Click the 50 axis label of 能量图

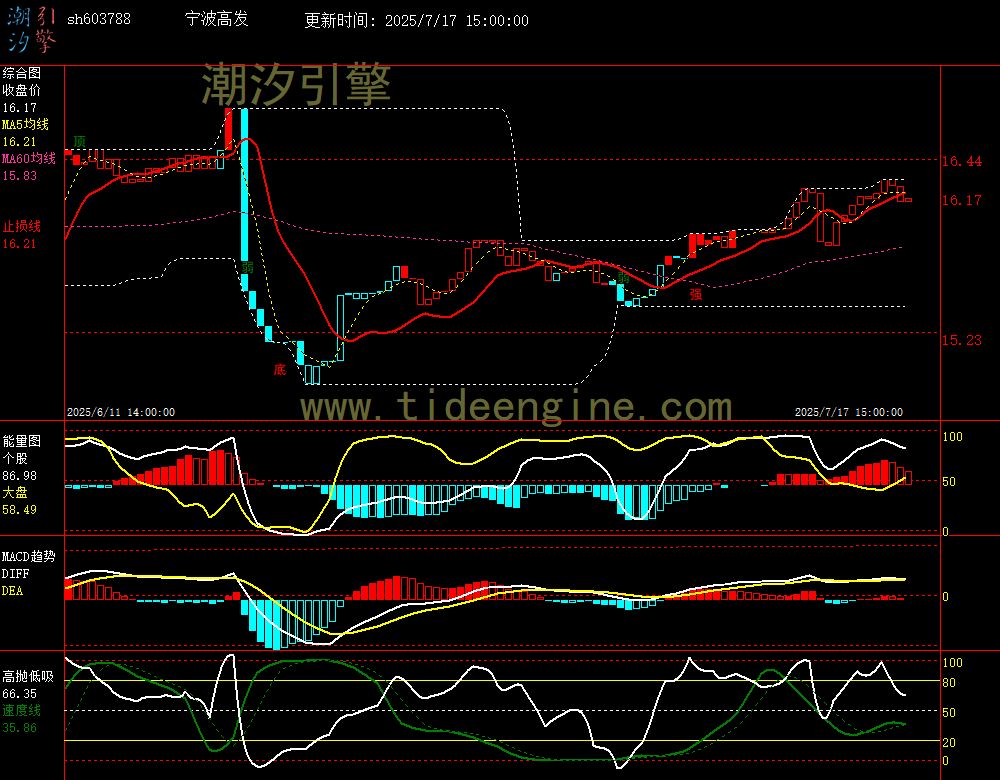[x=949, y=482]
